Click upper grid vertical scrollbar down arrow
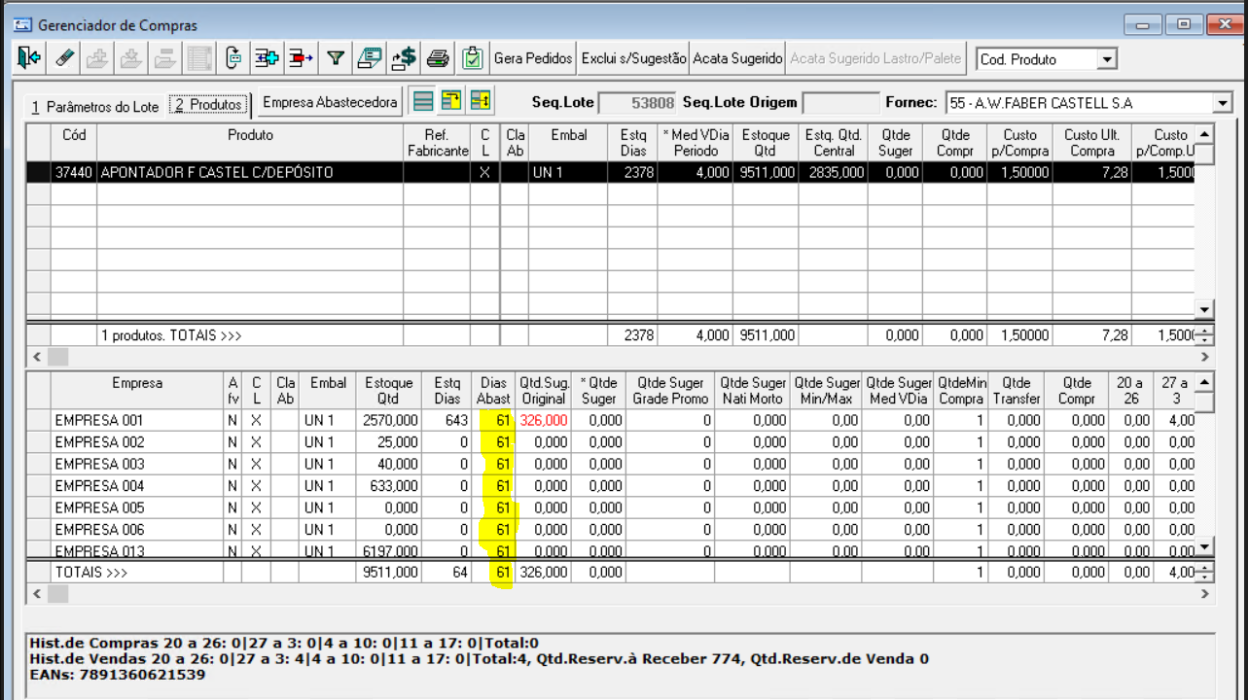The image size is (1248, 700). (x=1204, y=310)
